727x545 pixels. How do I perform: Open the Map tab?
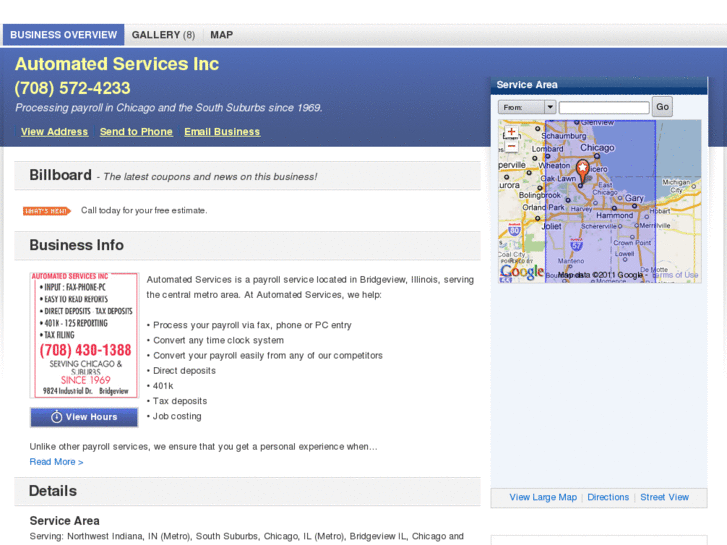point(222,35)
